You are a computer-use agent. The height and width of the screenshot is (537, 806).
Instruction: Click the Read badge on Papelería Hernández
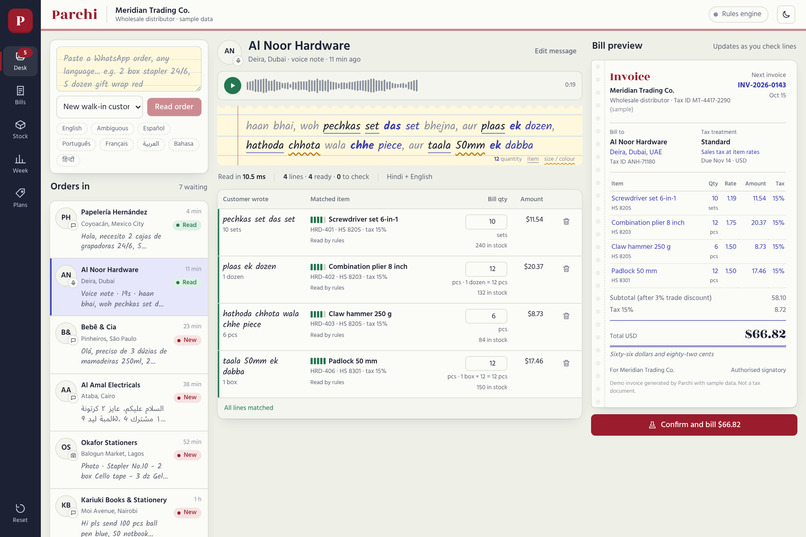point(187,225)
